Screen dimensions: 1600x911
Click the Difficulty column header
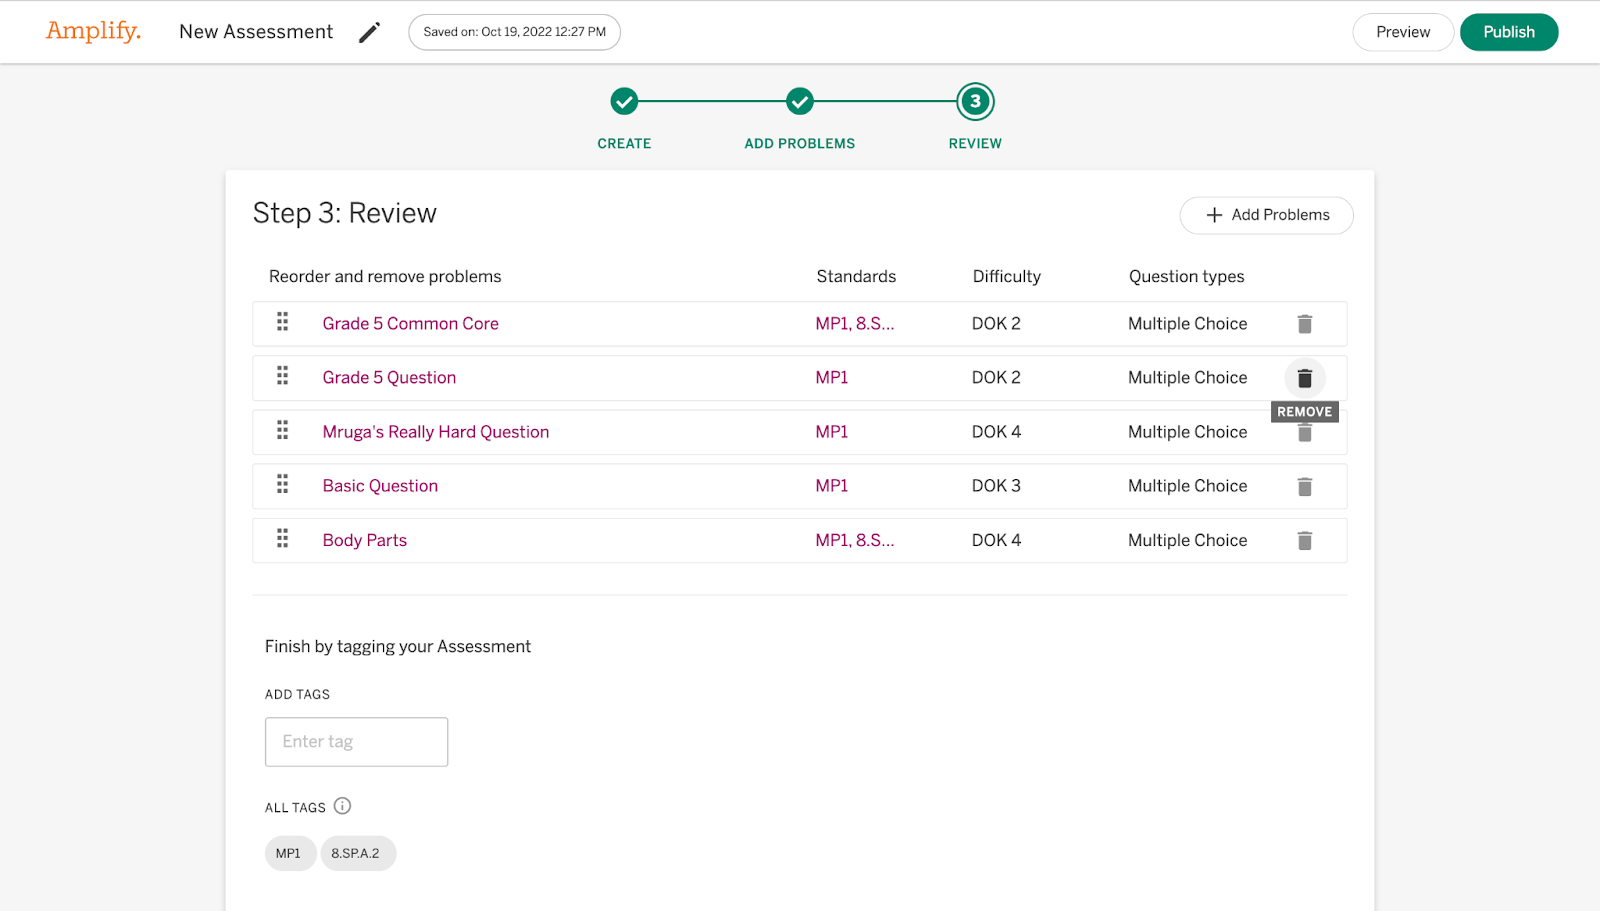(1007, 277)
